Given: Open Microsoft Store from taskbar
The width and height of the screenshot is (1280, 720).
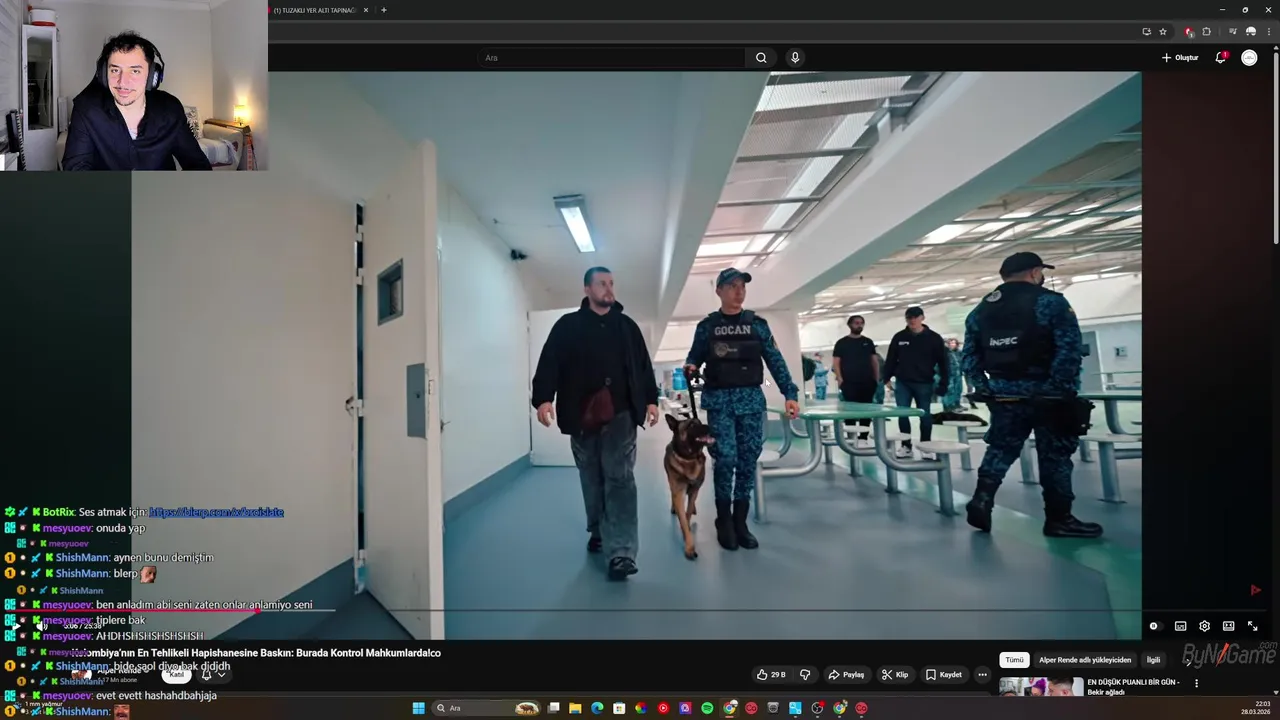Looking at the screenshot, I should click(x=619, y=708).
